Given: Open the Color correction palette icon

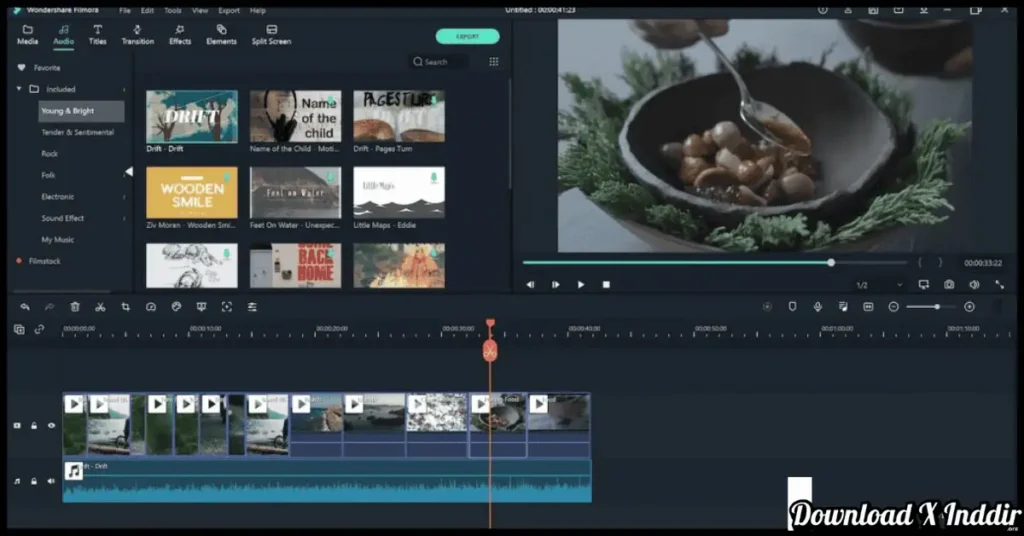Looking at the screenshot, I should [176, 307].
